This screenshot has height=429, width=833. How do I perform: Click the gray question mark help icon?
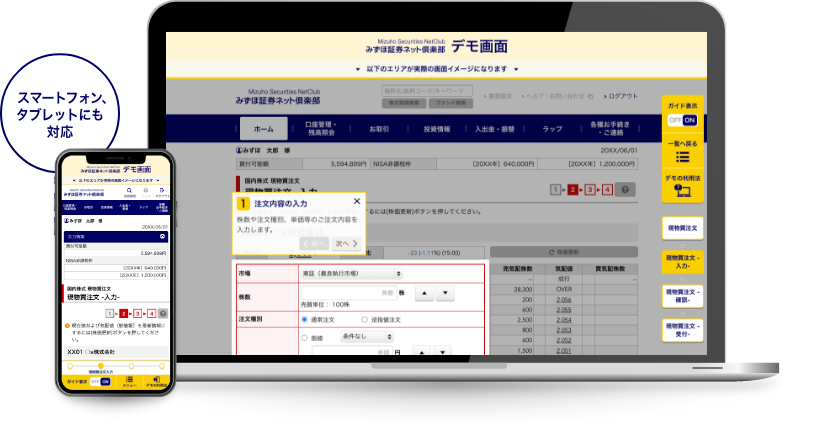[625, 190]
